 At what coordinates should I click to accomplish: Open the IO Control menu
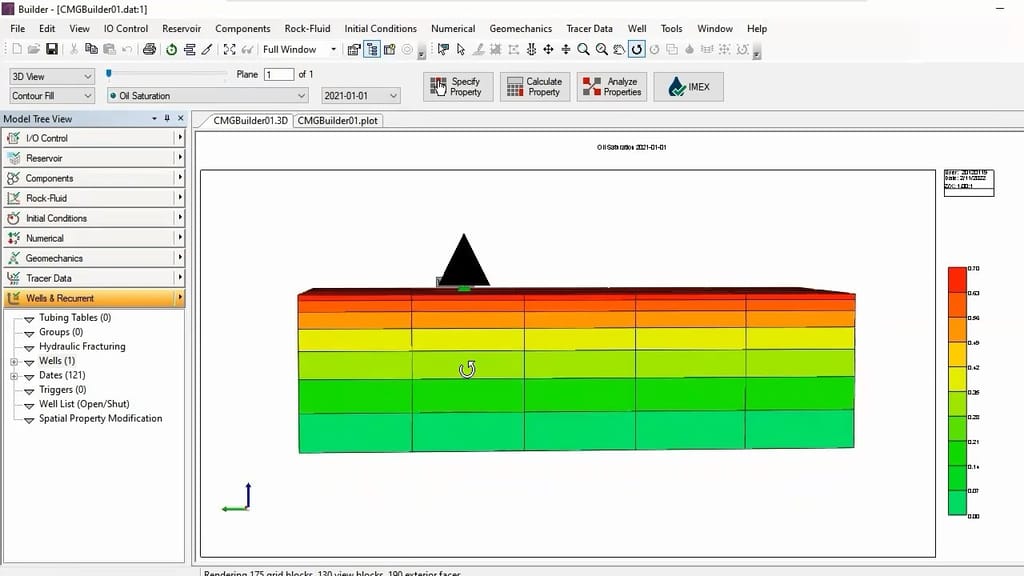pos(125,29)
